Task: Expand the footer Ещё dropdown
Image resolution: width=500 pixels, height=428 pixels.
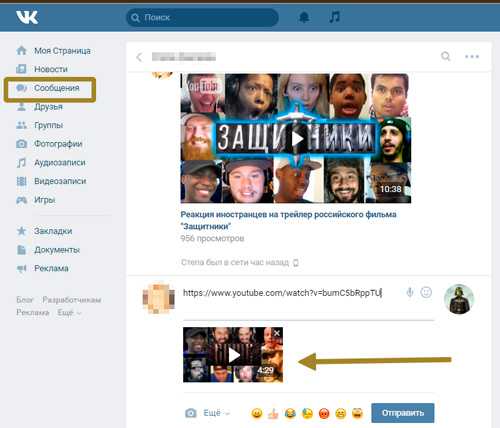Action: point(69,313)
